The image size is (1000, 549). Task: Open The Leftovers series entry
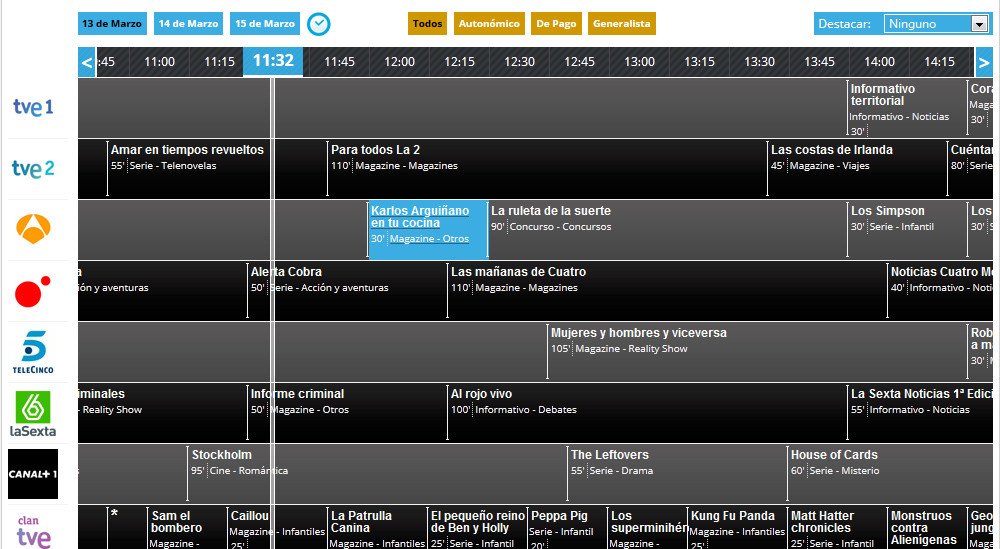tap(610, 455)
